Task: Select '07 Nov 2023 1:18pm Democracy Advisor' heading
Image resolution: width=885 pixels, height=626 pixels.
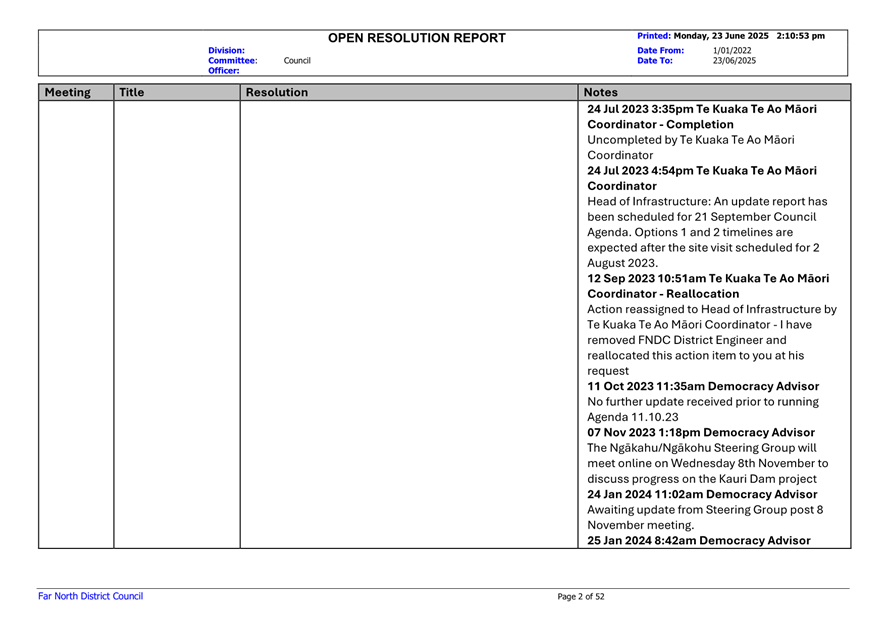Action: point(700,432)
